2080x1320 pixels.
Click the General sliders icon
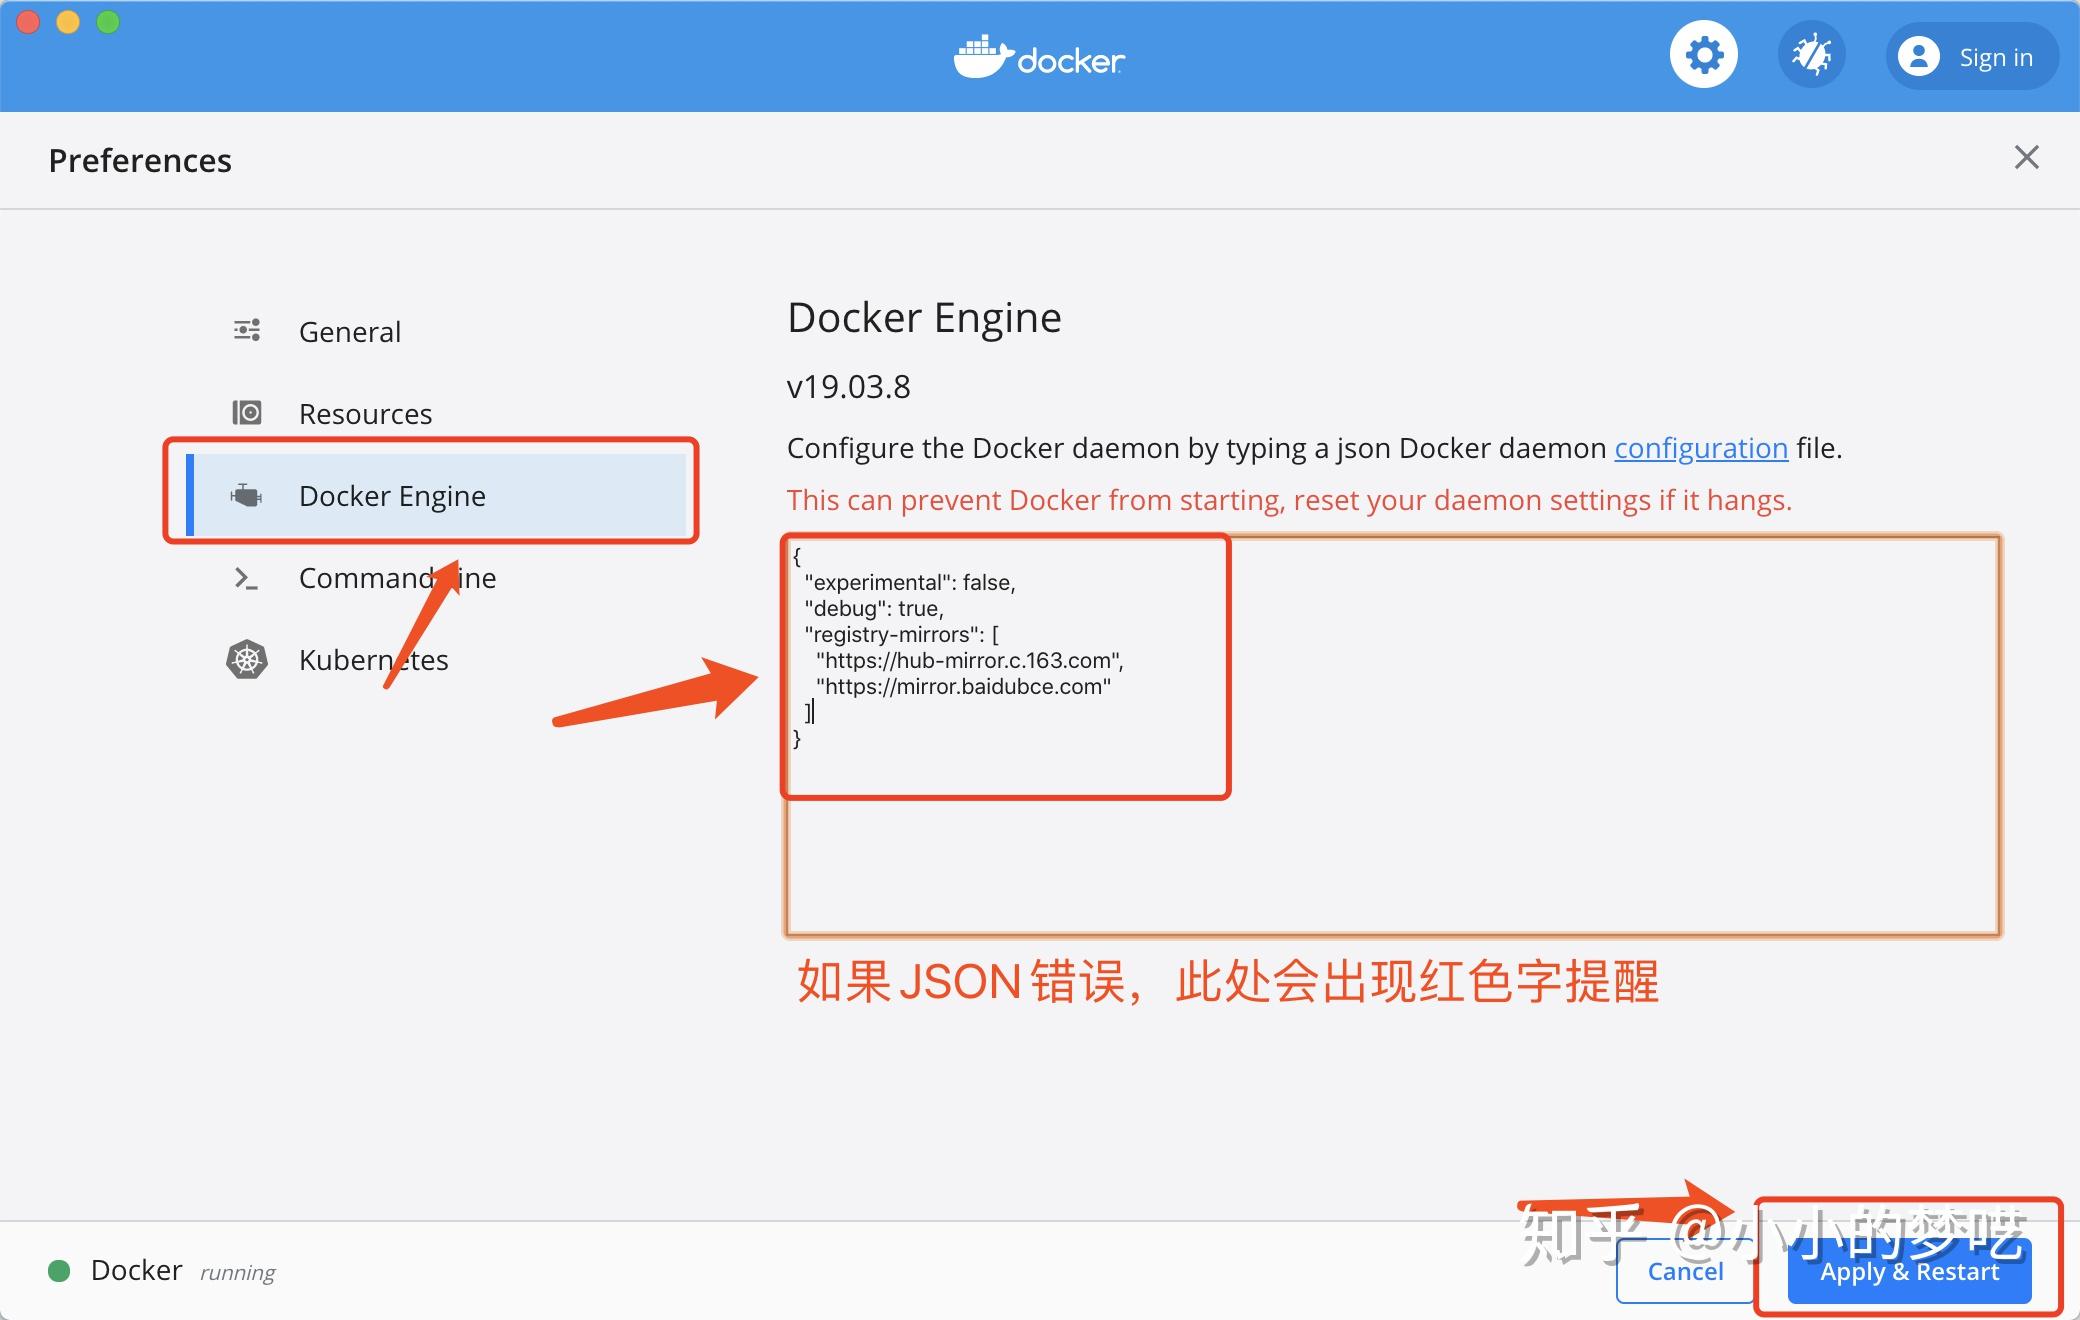(247, 331)
